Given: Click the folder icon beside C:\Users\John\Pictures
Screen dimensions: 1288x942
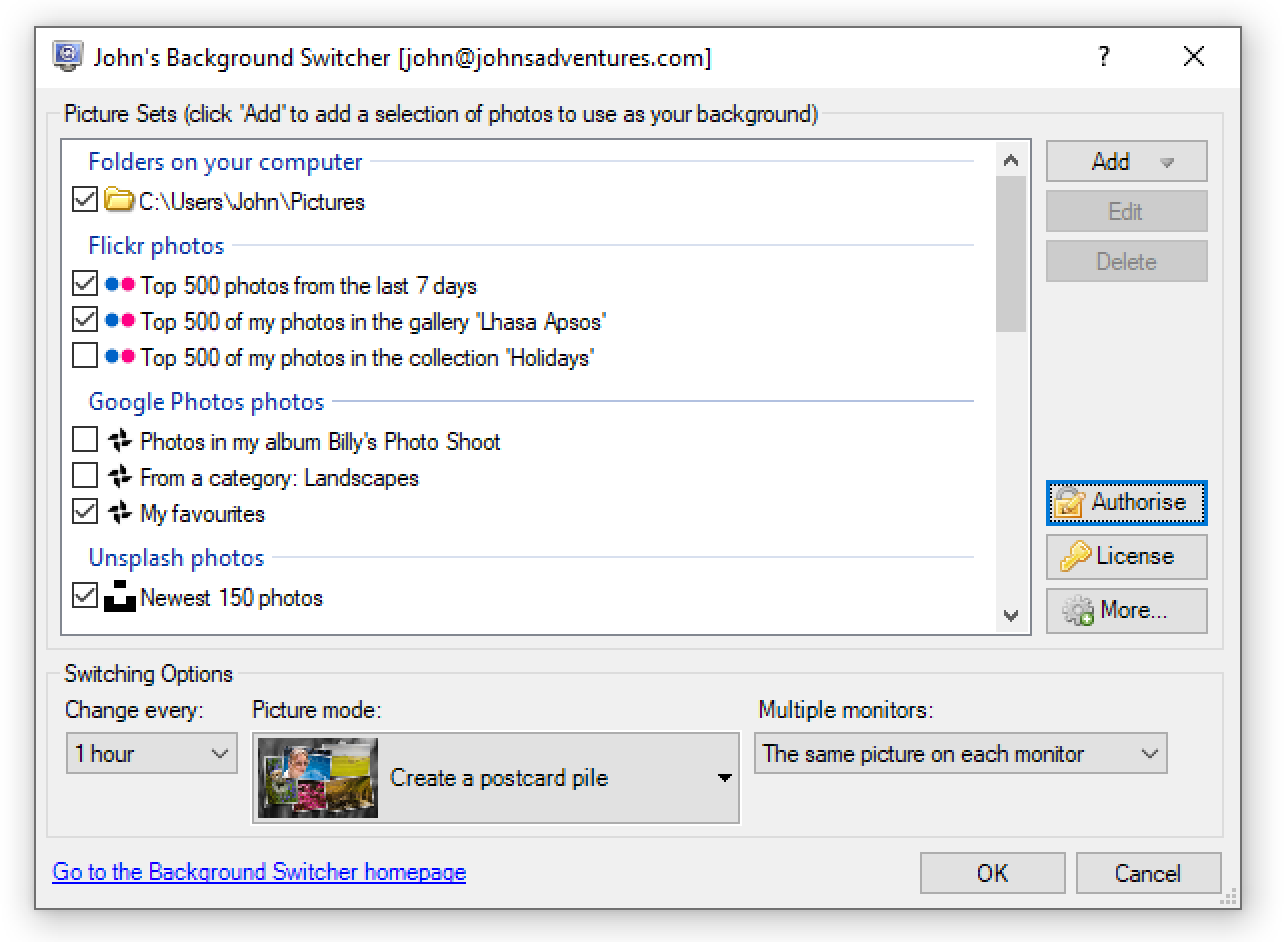Looking at the screenshot, I should click(x=119, y=200).
